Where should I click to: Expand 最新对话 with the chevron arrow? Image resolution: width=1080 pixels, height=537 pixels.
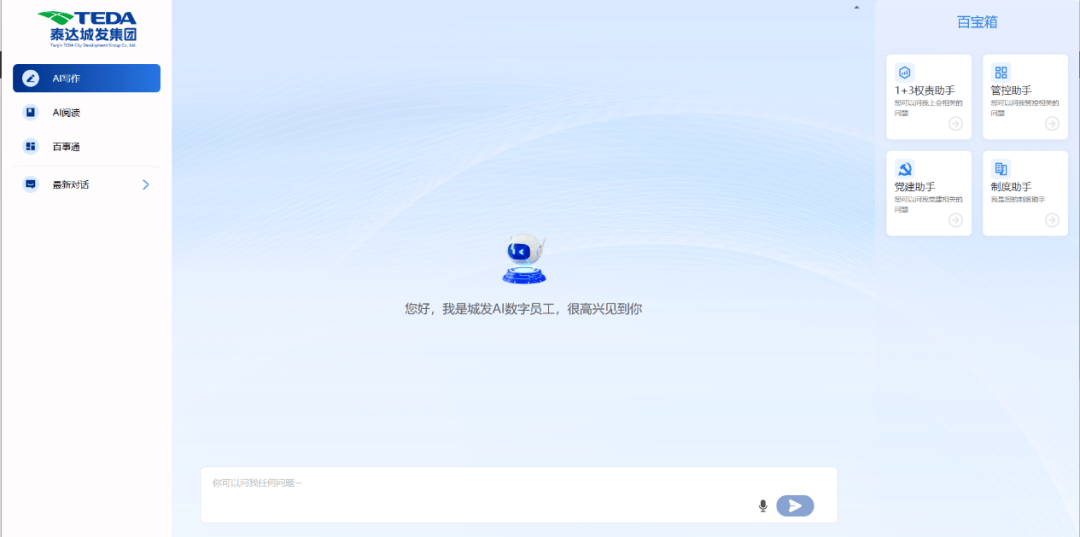[x=145, y=185]
